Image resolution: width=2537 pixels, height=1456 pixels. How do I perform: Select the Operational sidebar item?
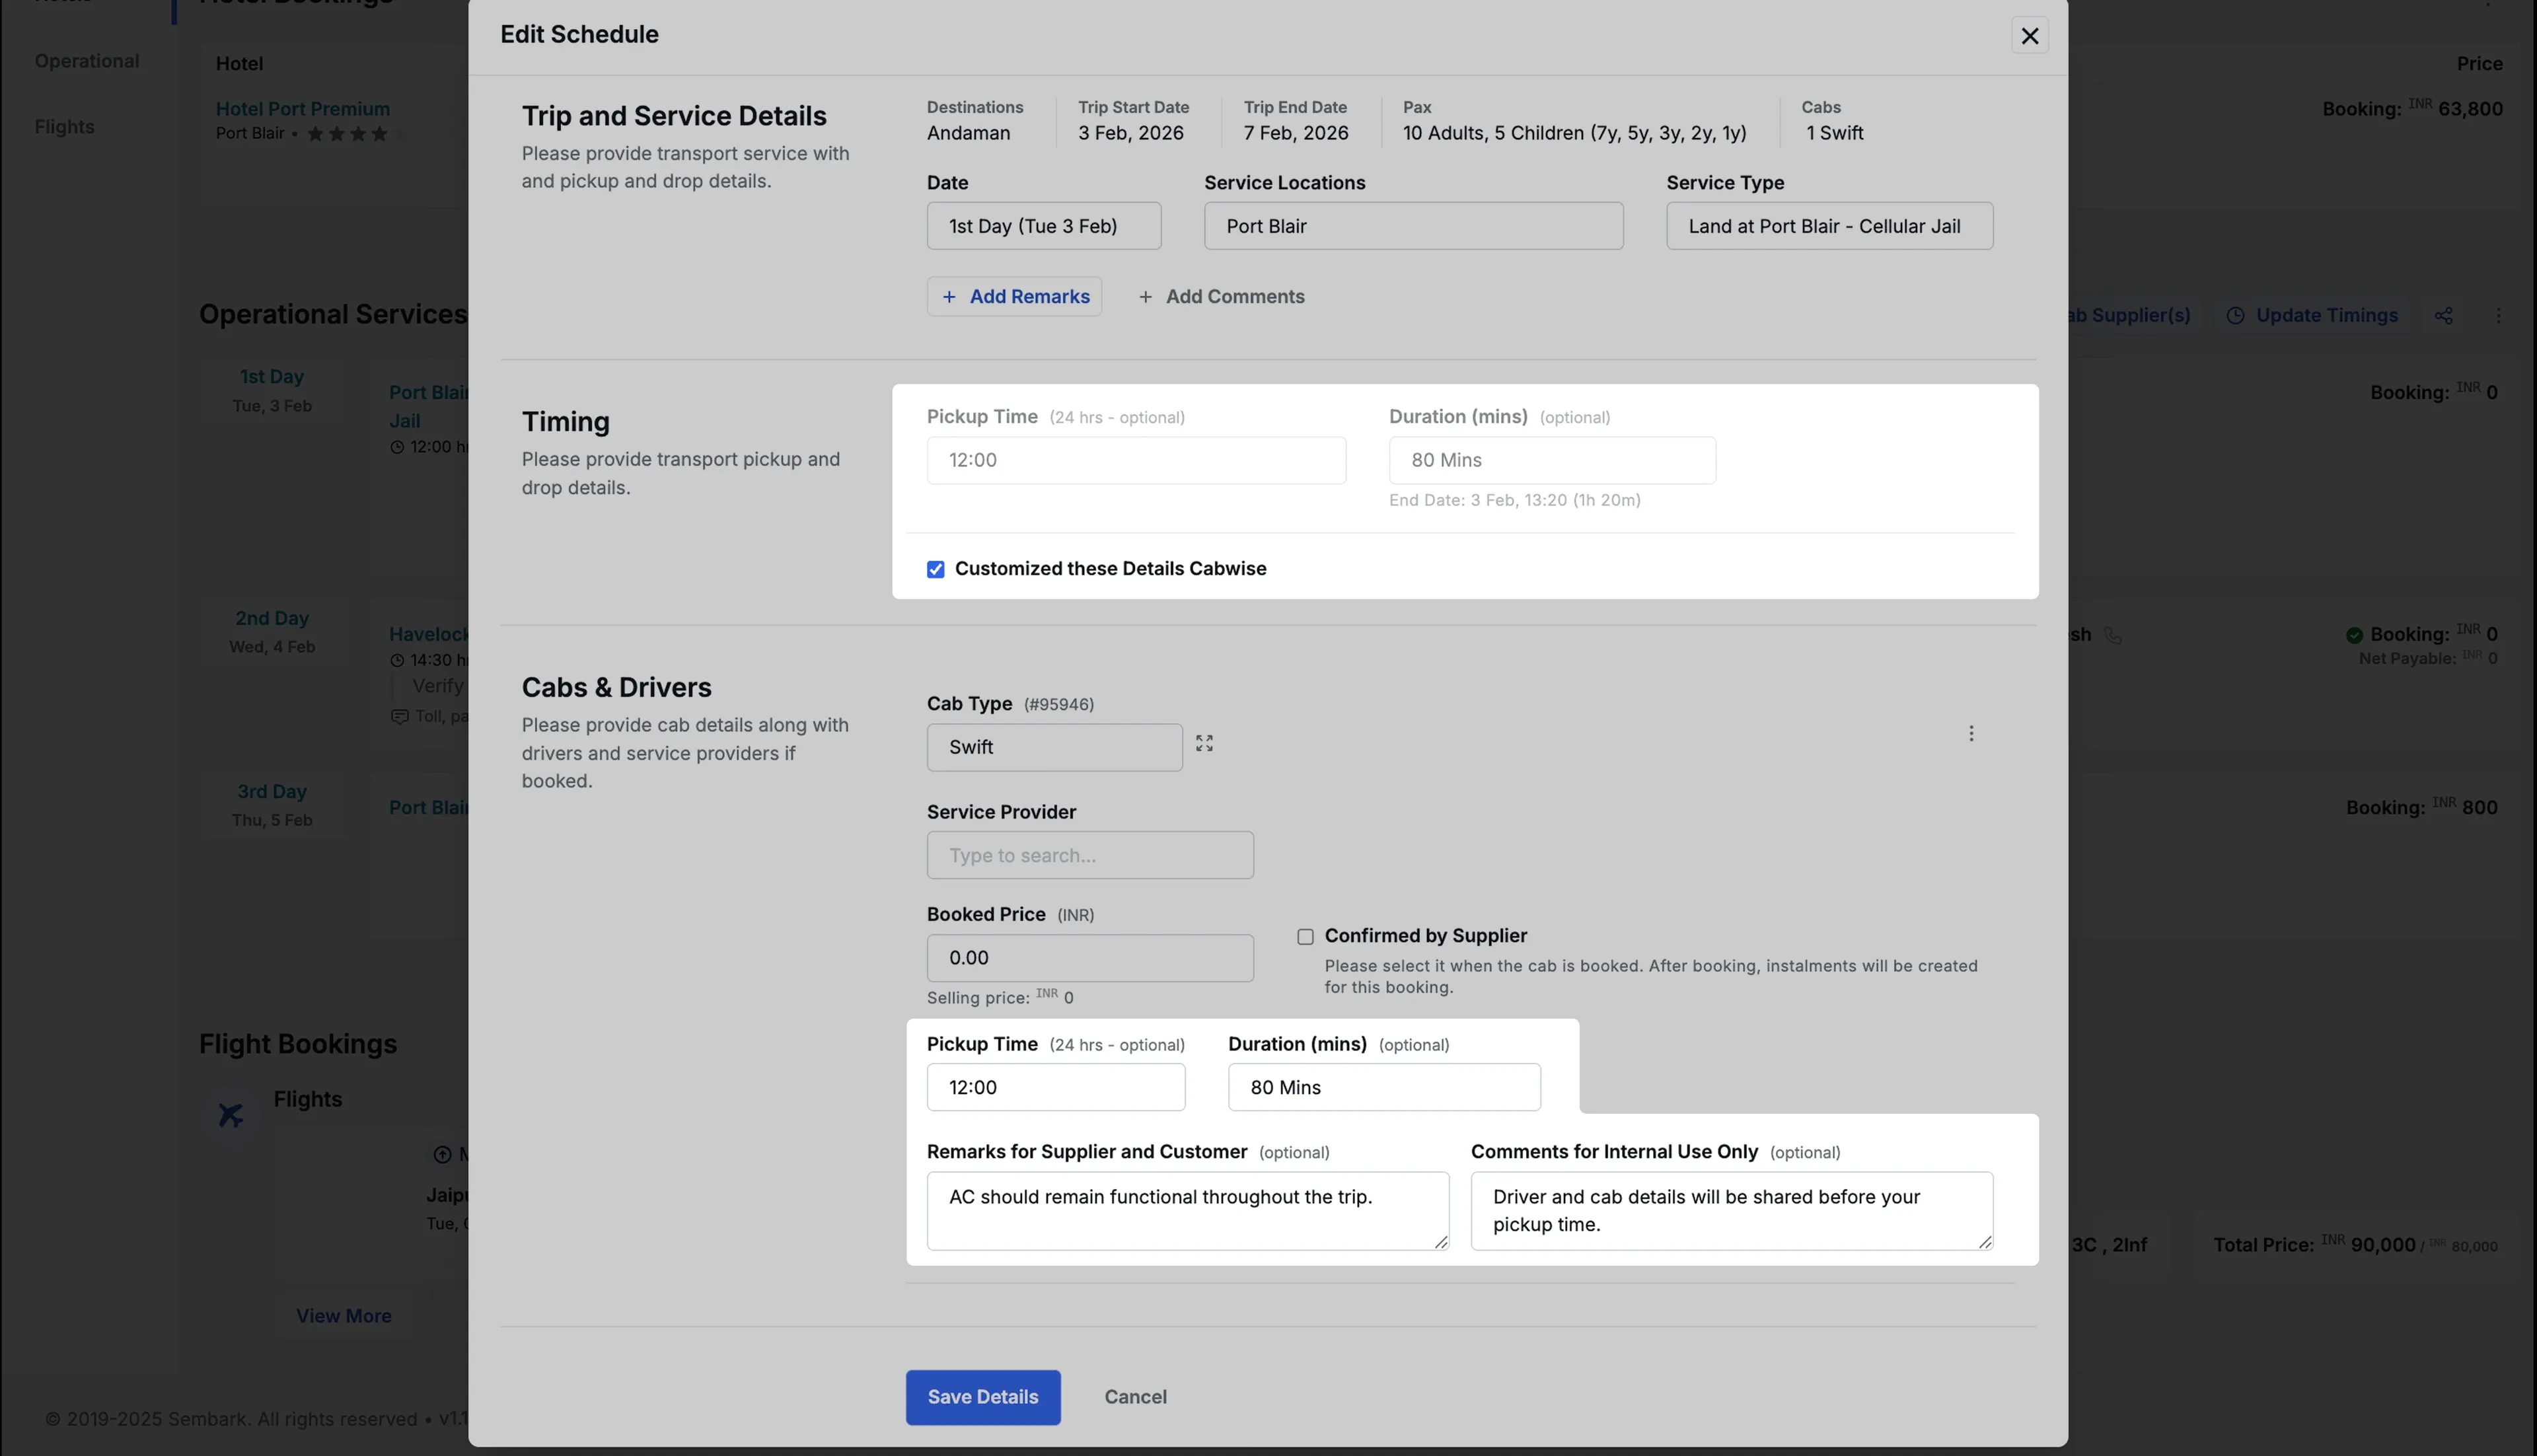click(x=87, y=61)
